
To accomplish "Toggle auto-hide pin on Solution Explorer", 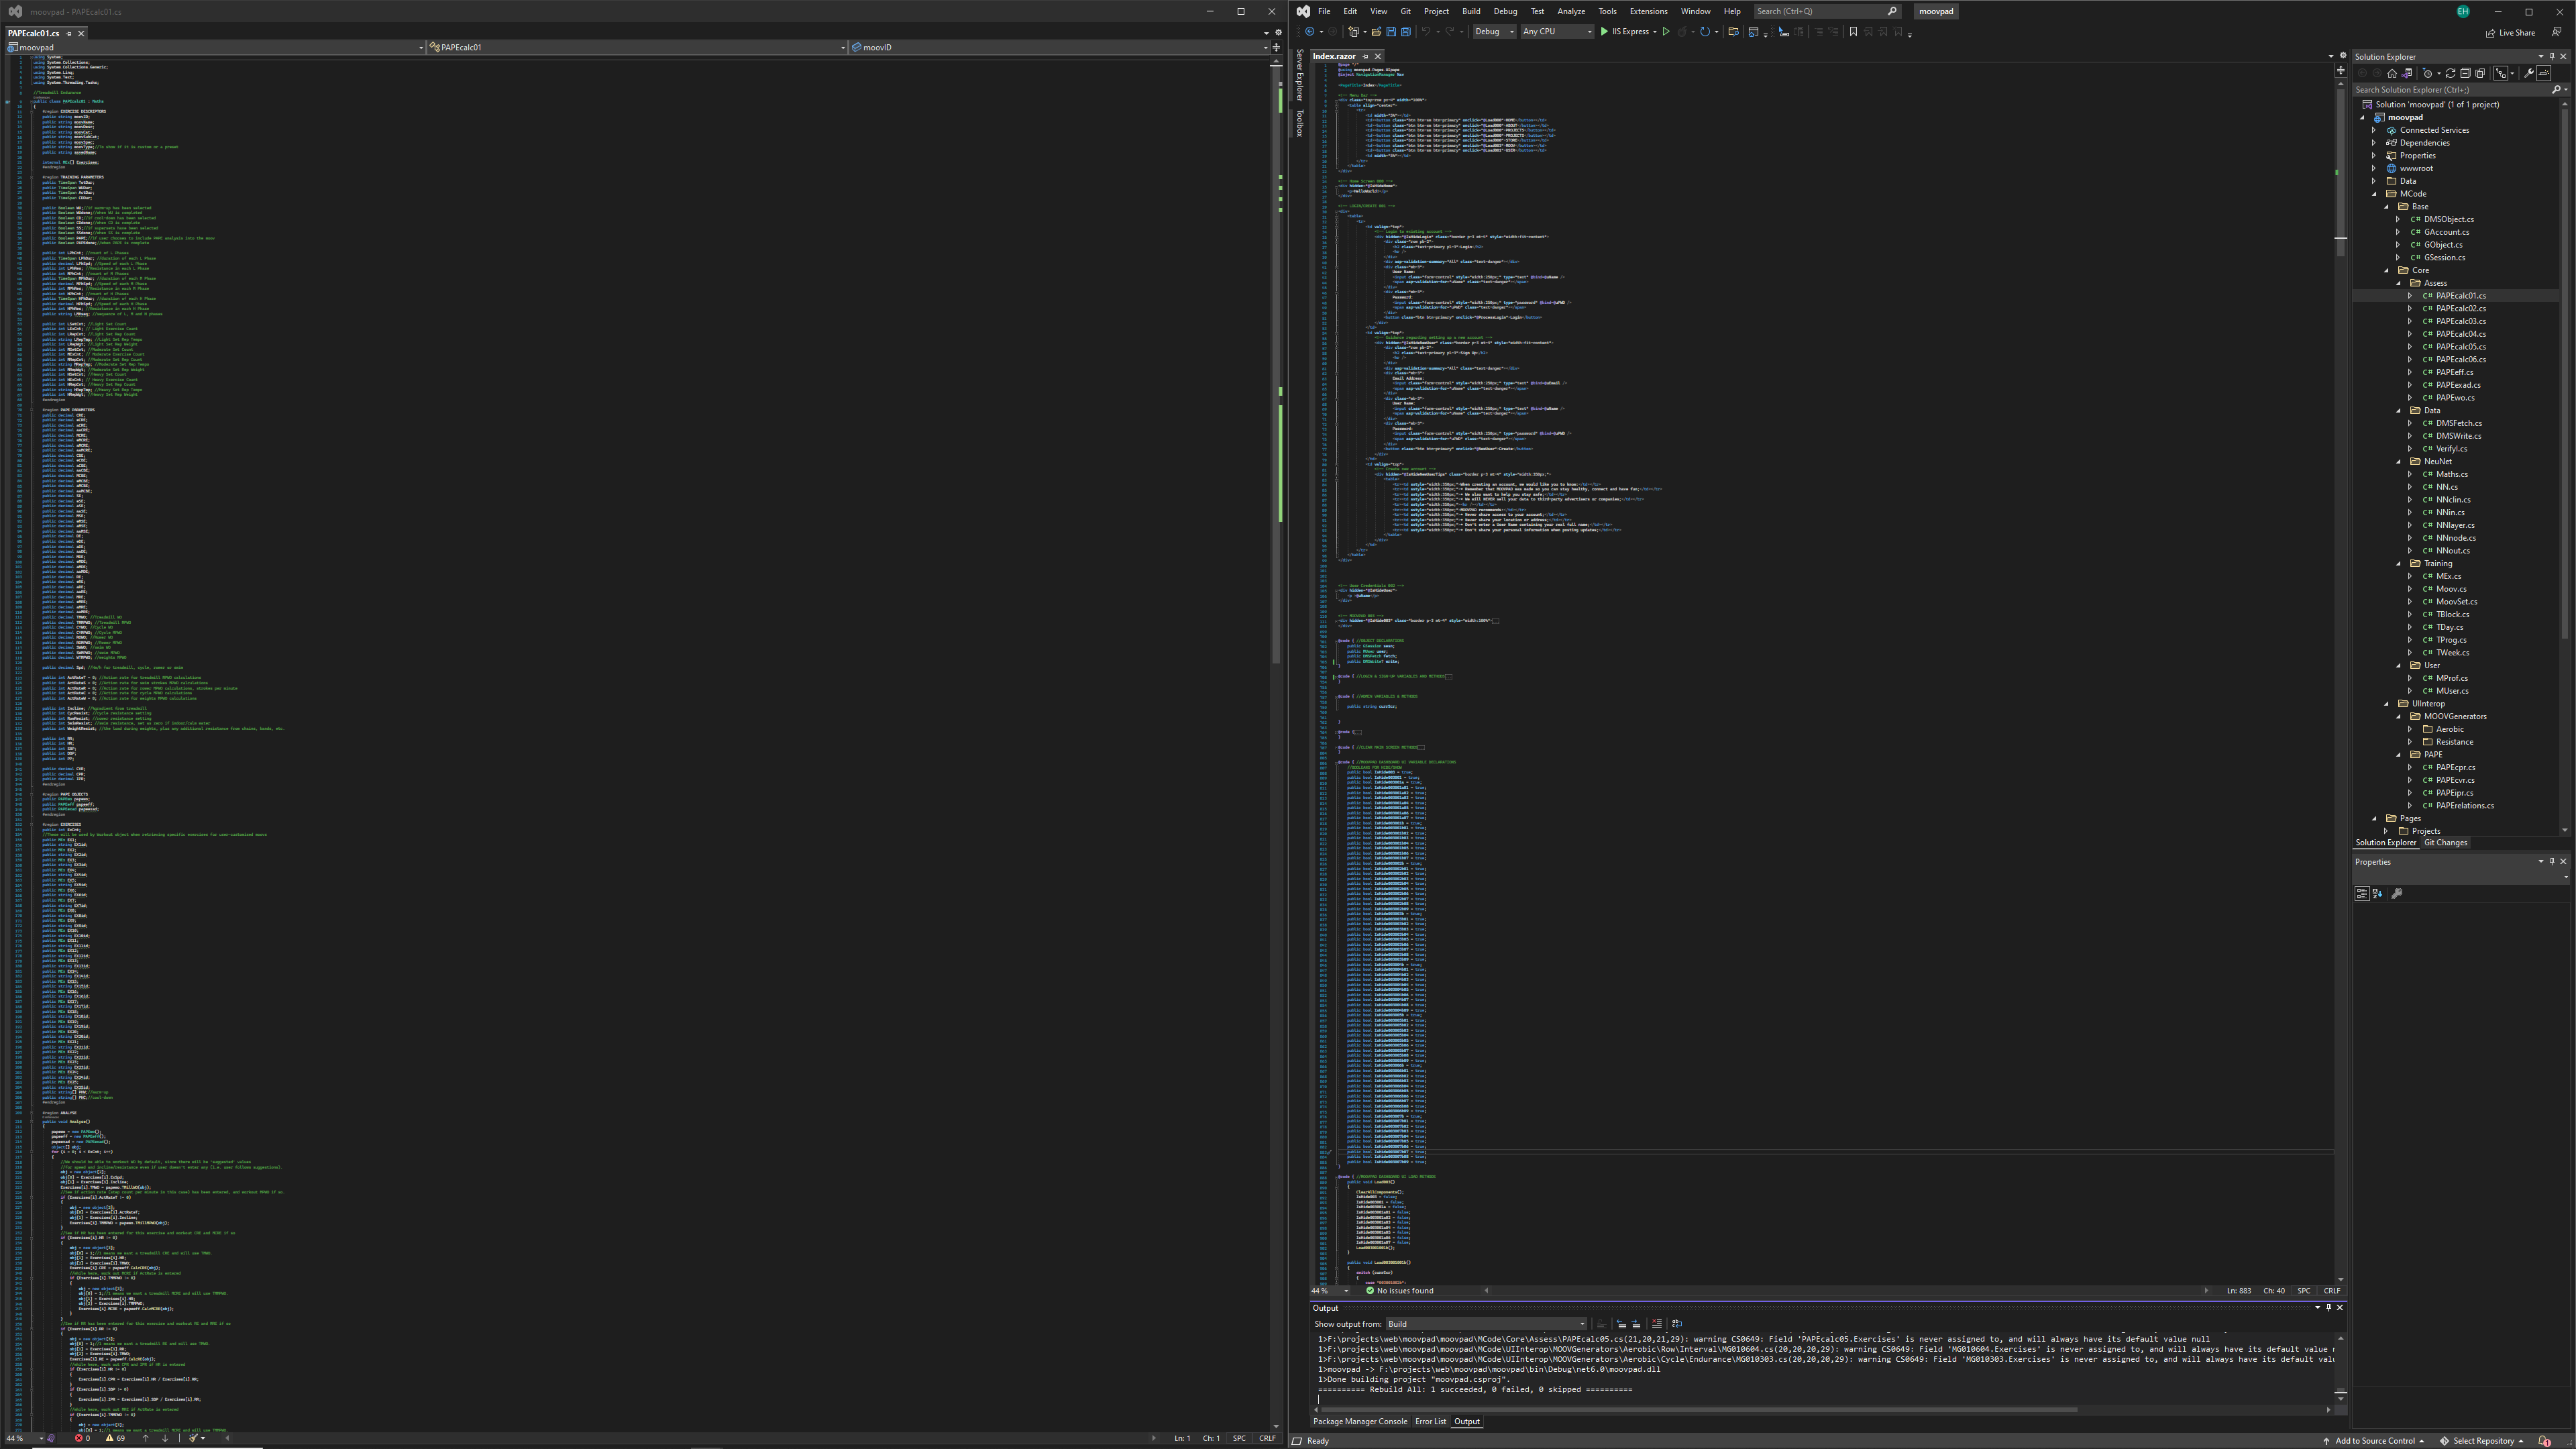I will 2552,56.
